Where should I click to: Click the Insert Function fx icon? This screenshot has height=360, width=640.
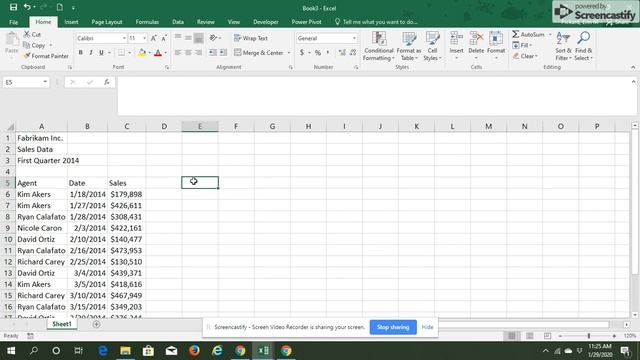pos(107,82)
